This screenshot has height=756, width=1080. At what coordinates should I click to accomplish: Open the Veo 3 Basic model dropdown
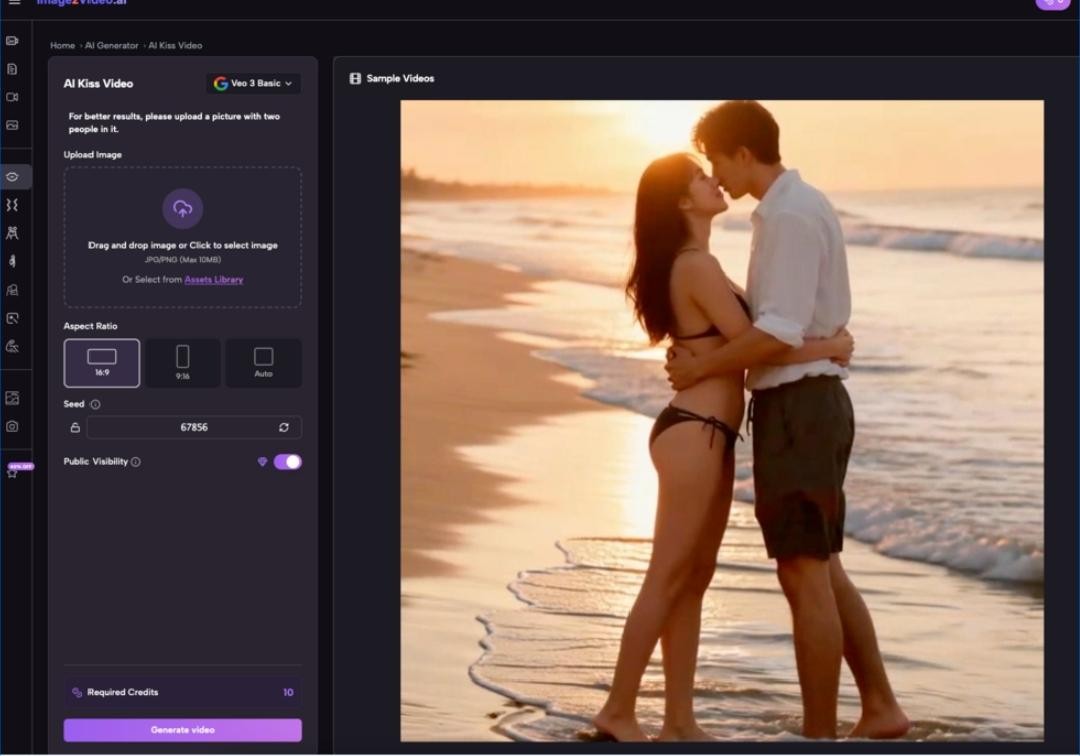click(x=253, y=84)
